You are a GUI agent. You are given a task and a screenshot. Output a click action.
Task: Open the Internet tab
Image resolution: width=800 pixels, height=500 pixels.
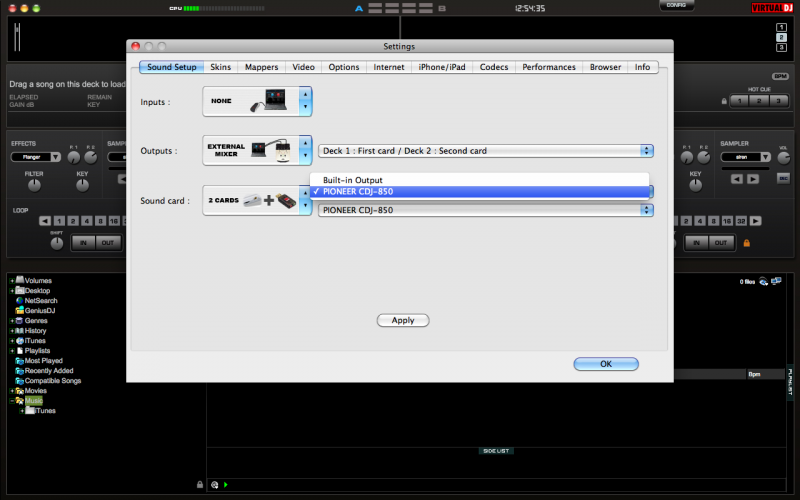coord(388,67)
